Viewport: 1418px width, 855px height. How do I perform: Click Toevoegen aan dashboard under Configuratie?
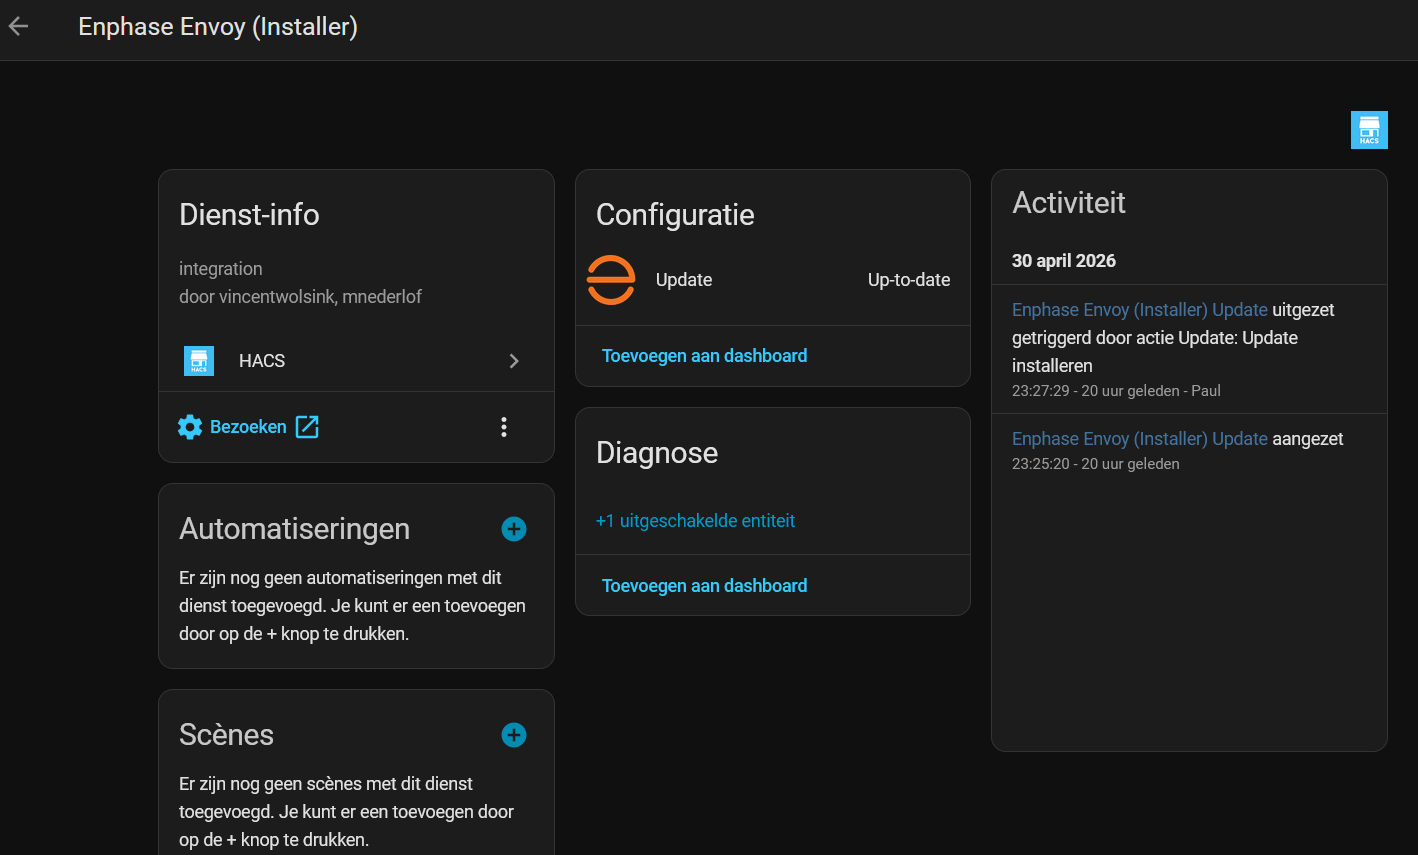pyautogui.click(x=704, y=356)
